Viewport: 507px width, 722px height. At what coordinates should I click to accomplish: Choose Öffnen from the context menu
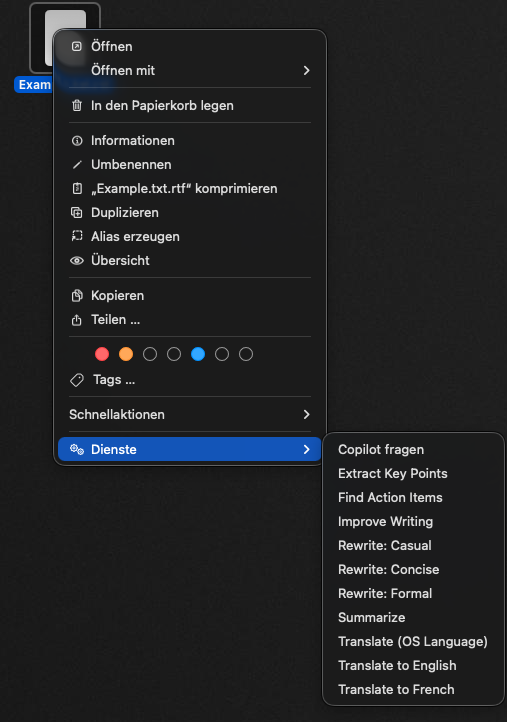click(190, 47)
